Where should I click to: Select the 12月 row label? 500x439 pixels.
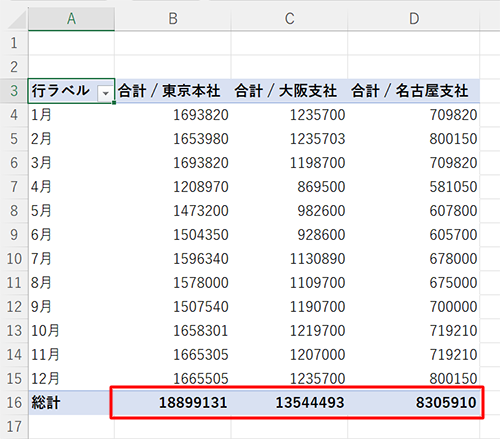pos(71,379)
